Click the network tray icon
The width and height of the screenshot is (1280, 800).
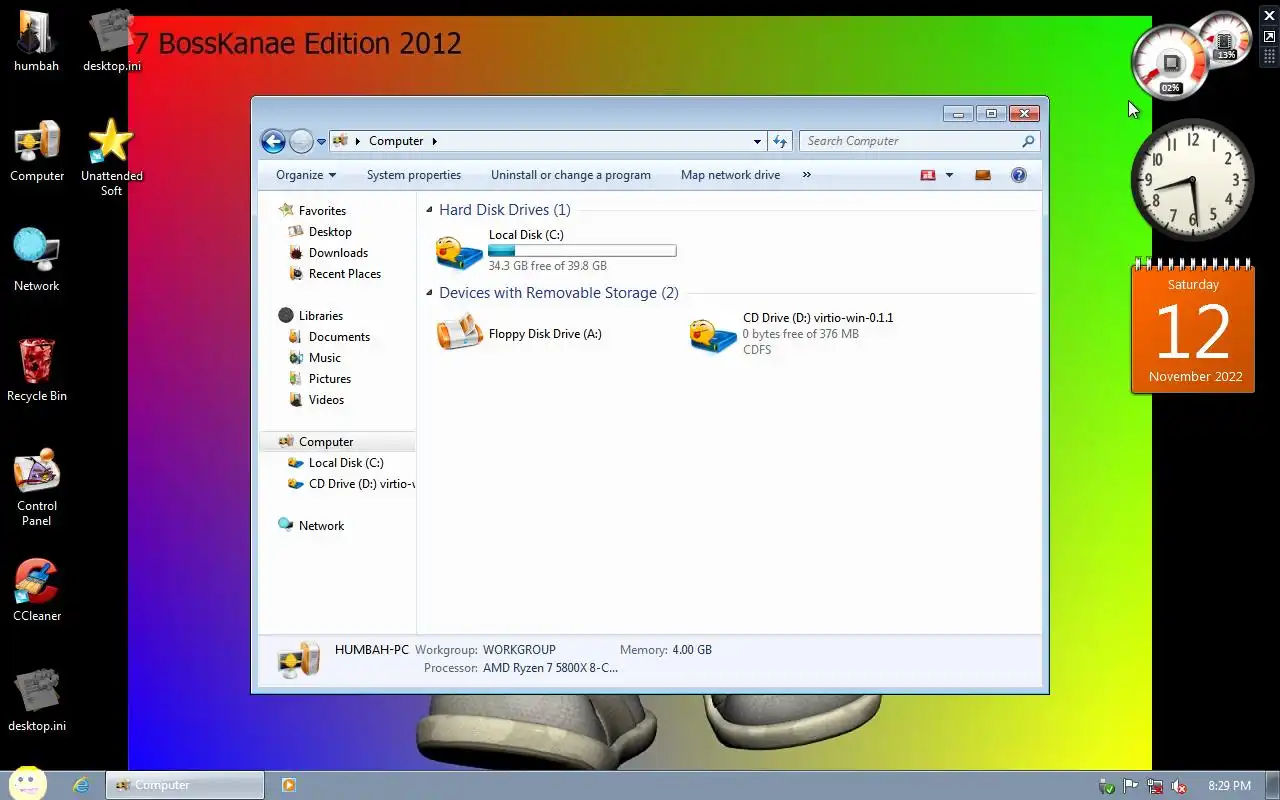pyautogui.click(x=1155, y=786)
